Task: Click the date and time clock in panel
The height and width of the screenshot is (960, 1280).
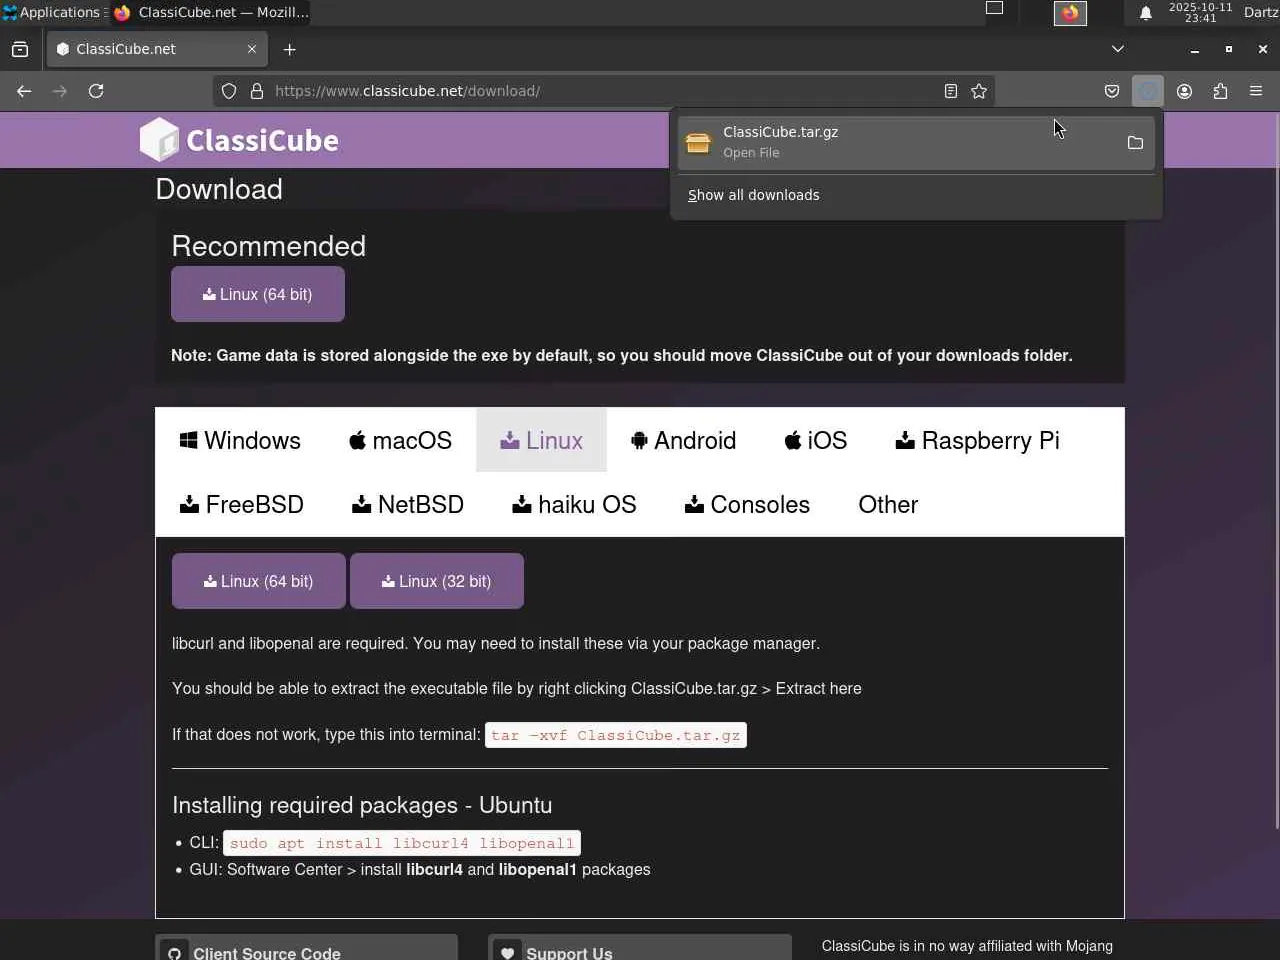Action: (x=1200, y=12)
